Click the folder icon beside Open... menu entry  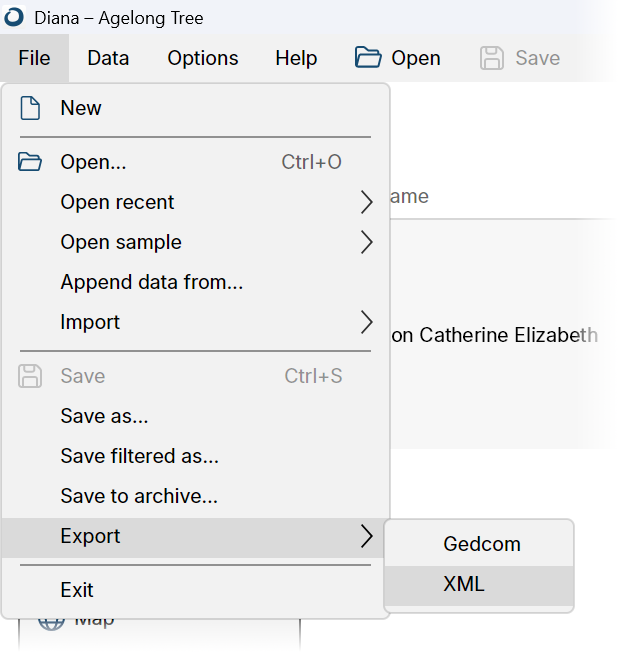pyautogui.click(x=30, y=162)
